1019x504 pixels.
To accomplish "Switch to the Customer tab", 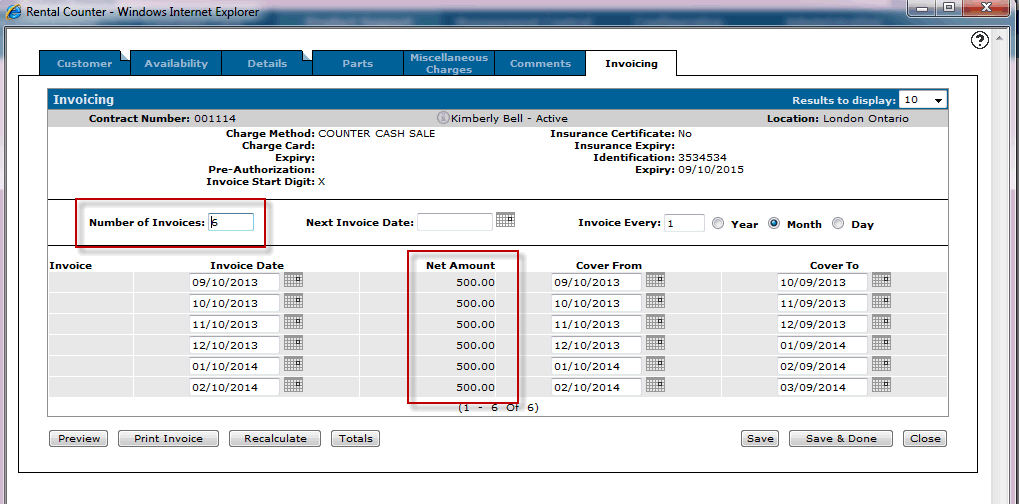I will (85, 64).
